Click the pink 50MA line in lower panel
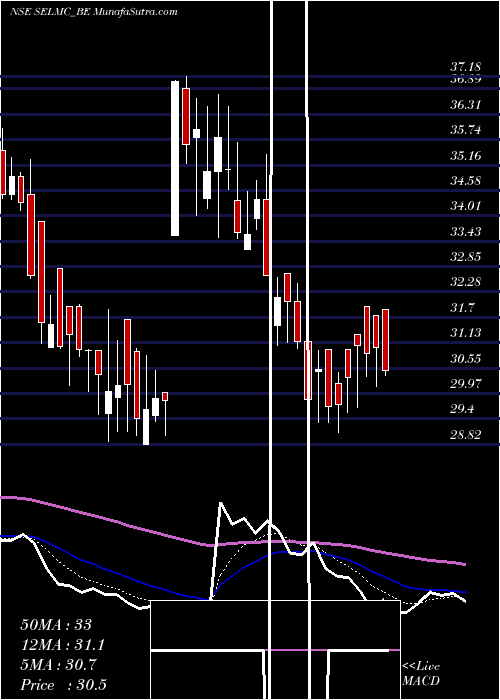This screenshot has width=500, height=700. (x=232, y=542)
